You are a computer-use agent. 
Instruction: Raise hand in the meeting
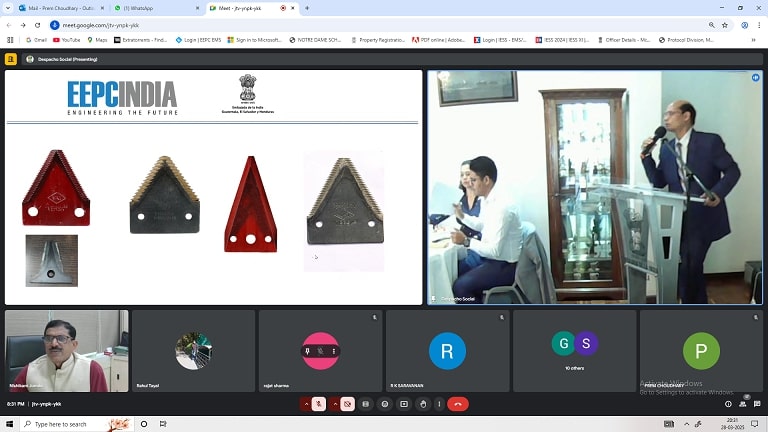click(423, 404)
